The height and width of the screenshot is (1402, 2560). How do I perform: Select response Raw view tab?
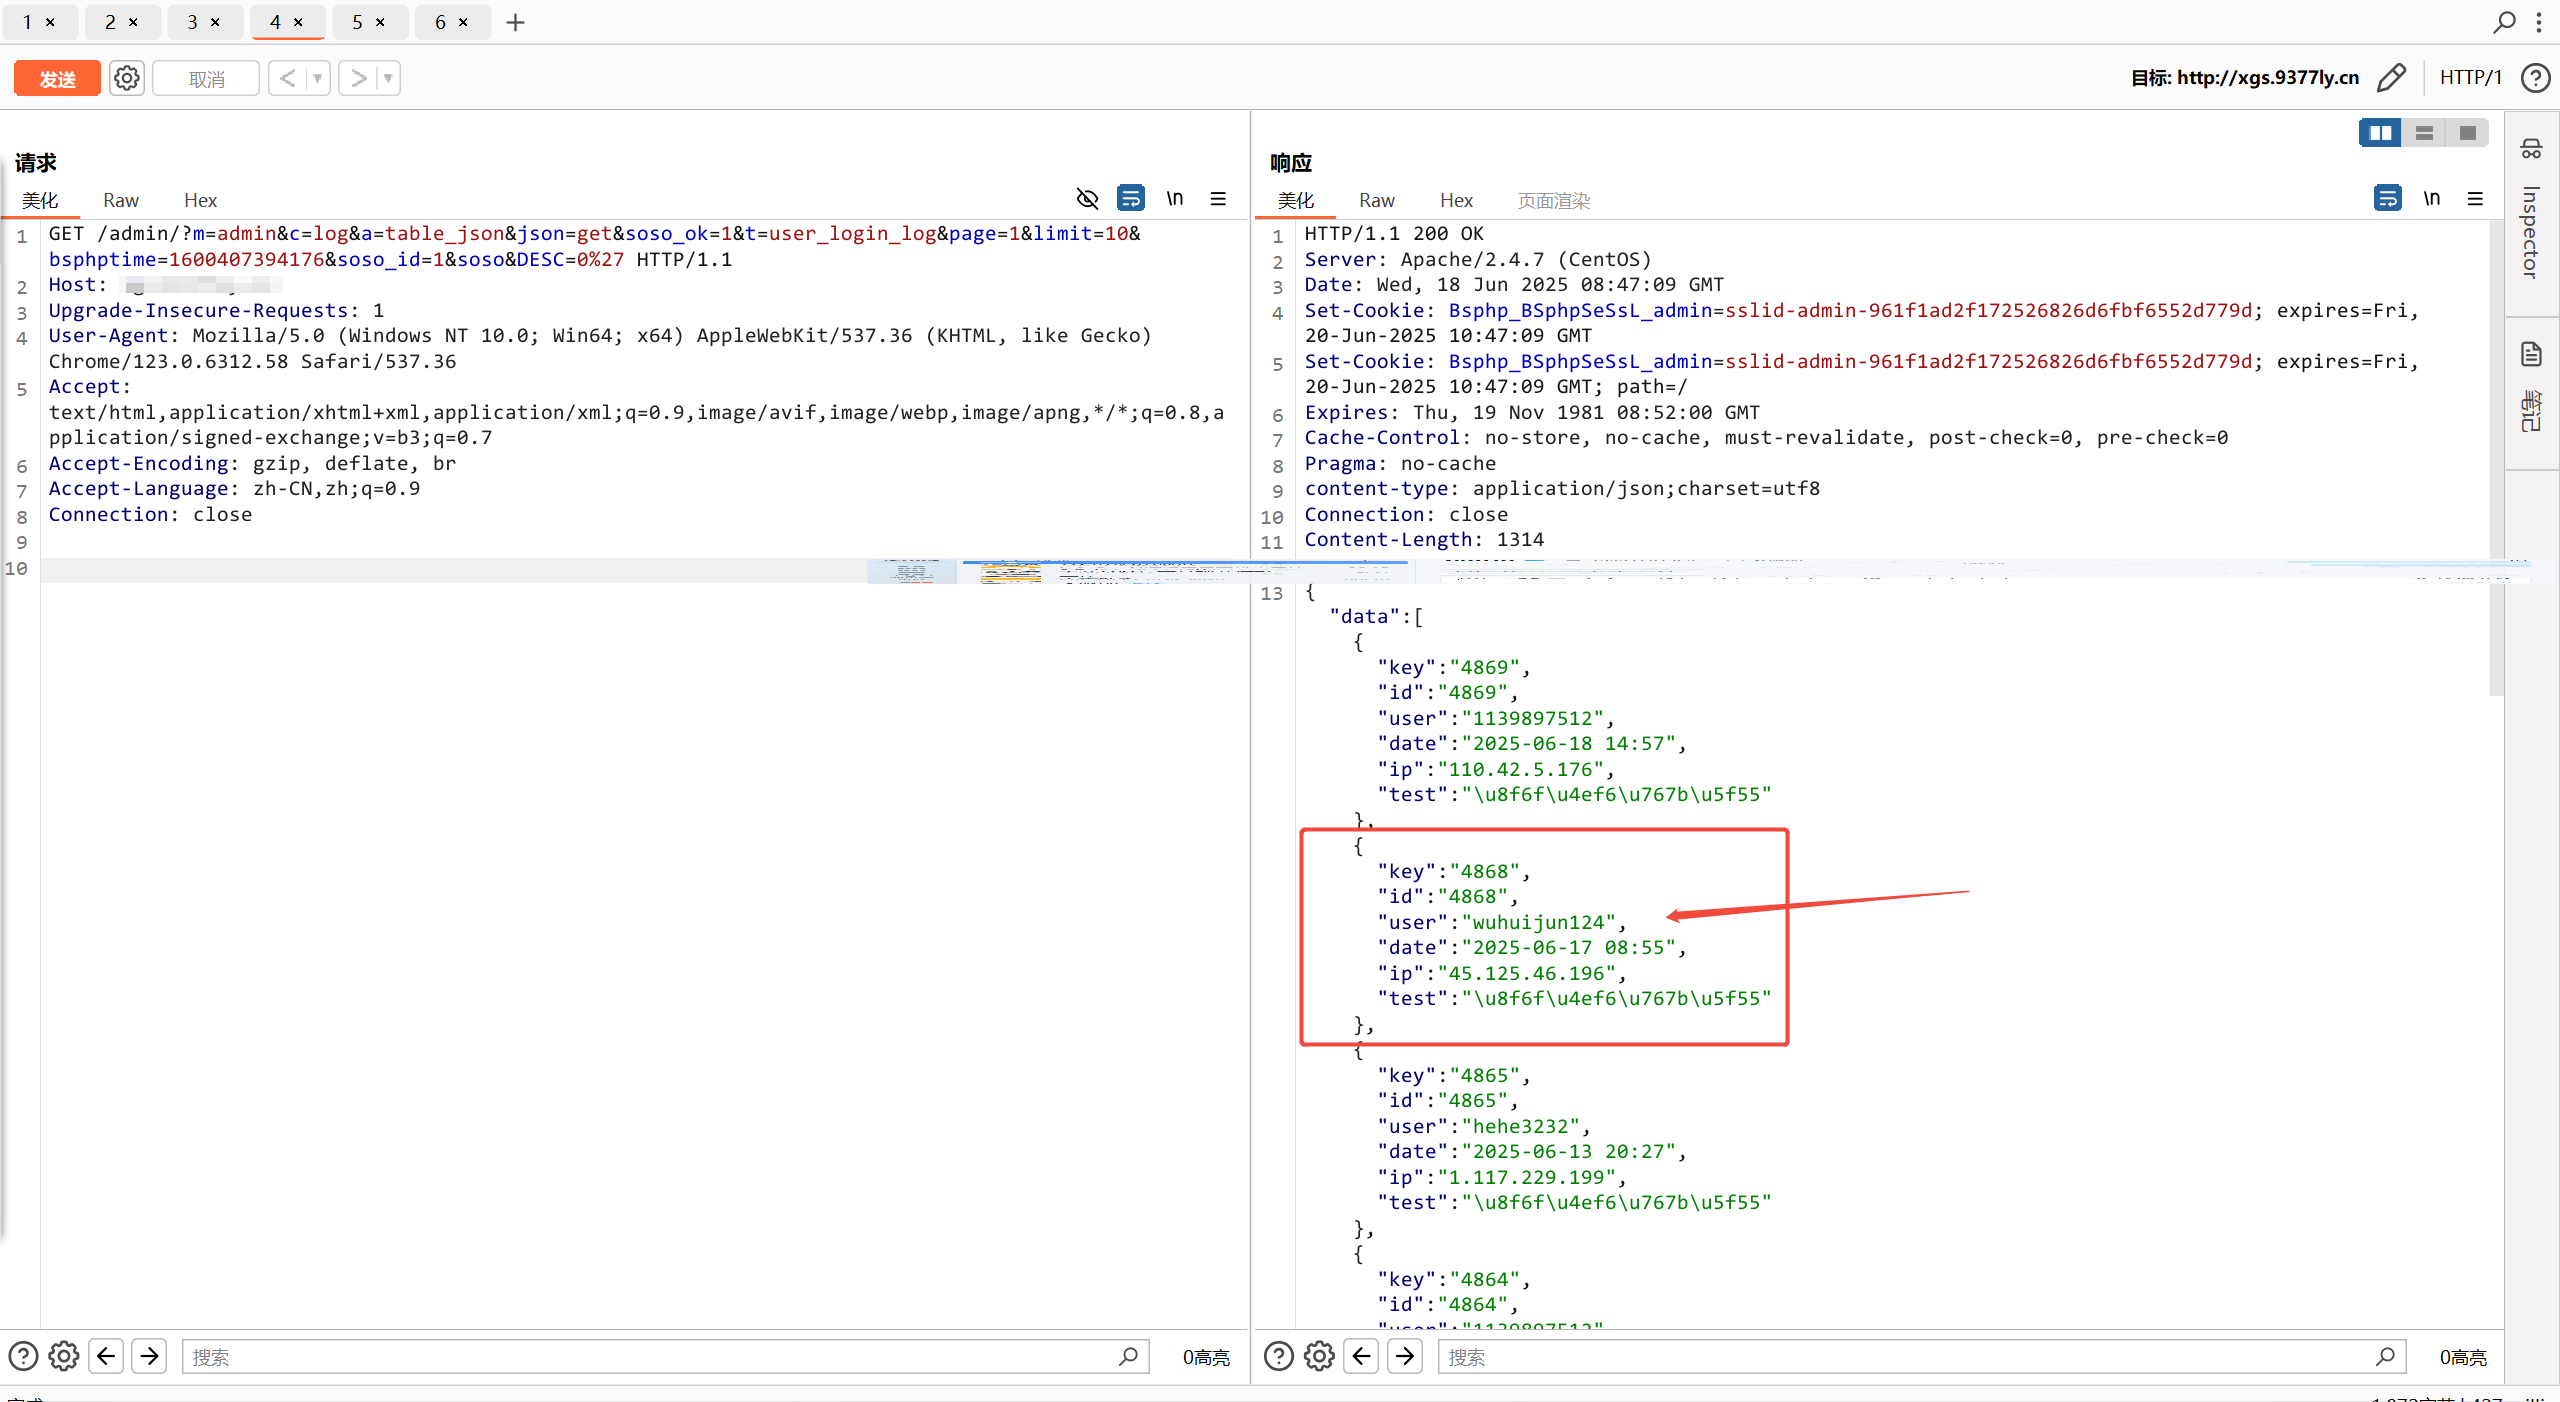[x=1377, y=200]
